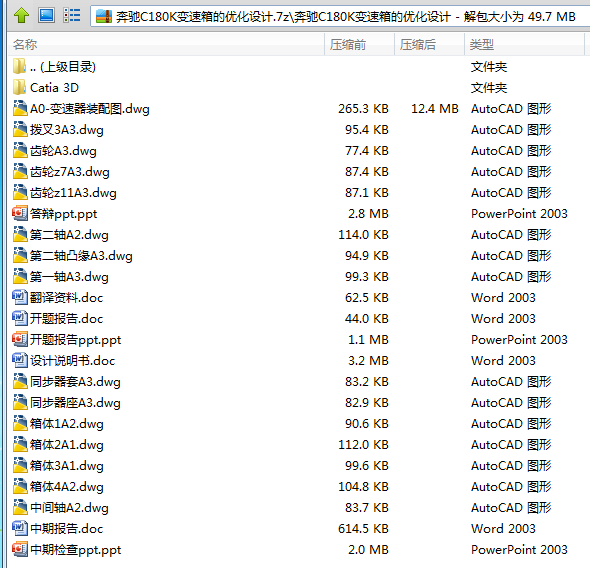Click the file name 第二轴A2.dwg
590x568 pixels.
coord(69,235)
